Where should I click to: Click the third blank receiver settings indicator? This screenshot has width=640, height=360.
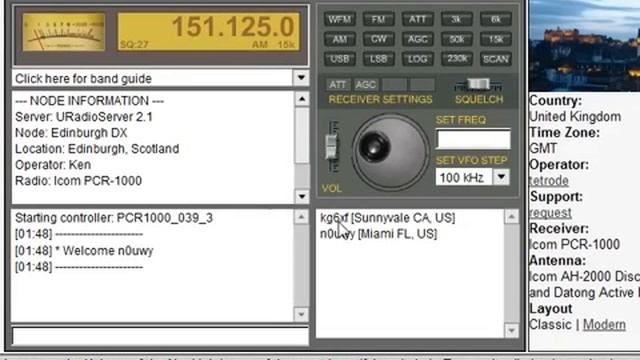coord(394,85)
